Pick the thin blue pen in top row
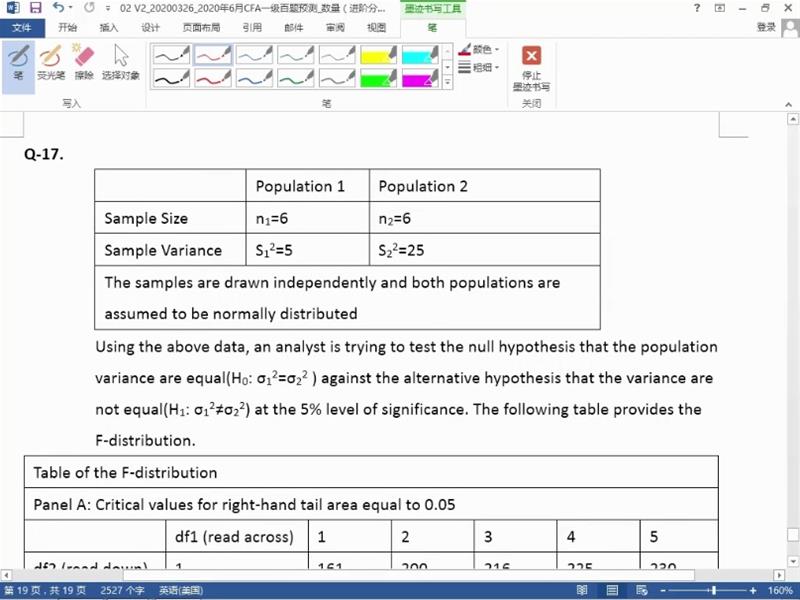 coord(254,55)
